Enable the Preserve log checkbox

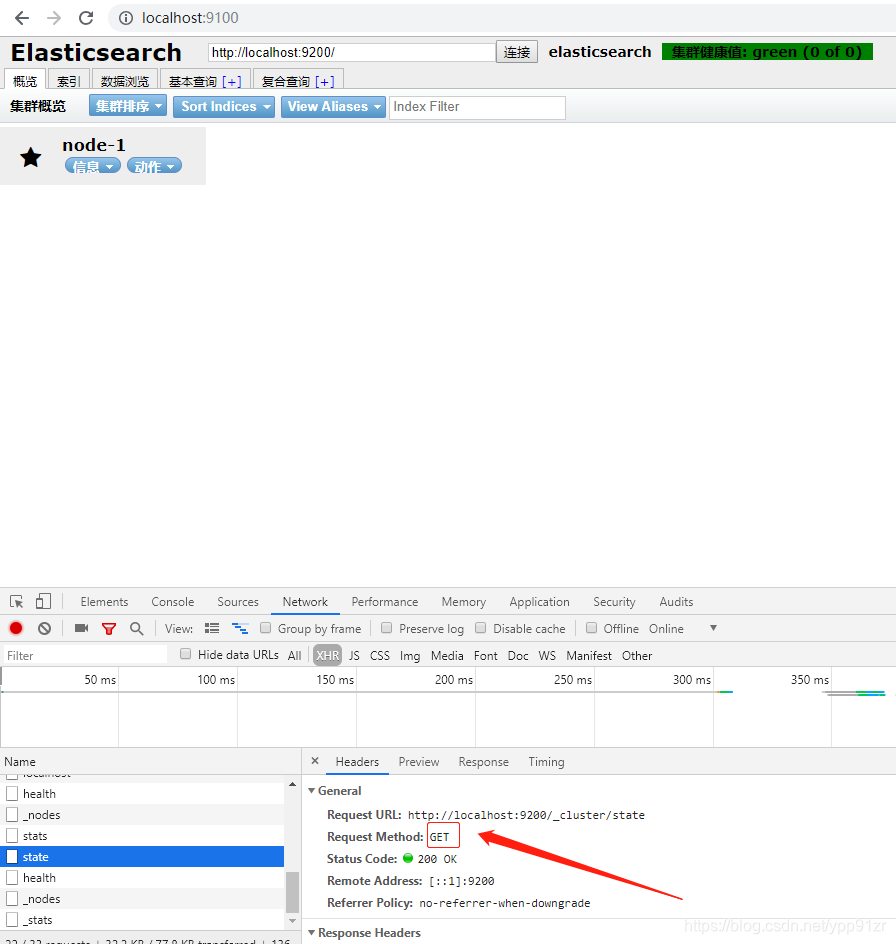(x=387, y=628)
